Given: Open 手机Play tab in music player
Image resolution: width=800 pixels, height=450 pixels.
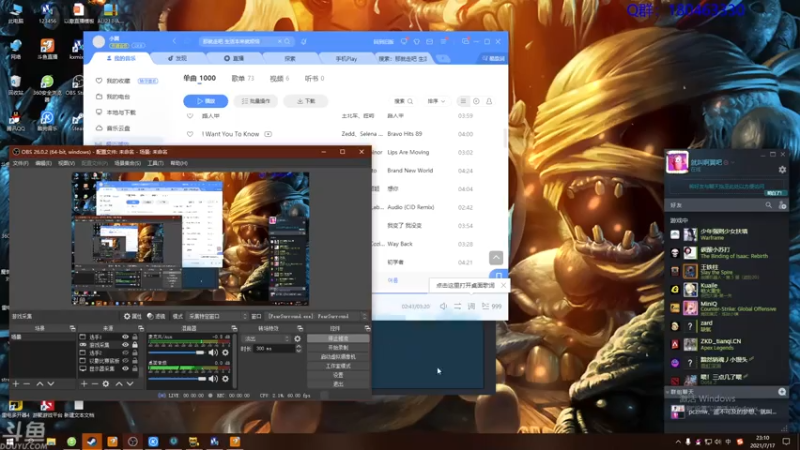Looking at the screenshot, I should coord(346,59).
